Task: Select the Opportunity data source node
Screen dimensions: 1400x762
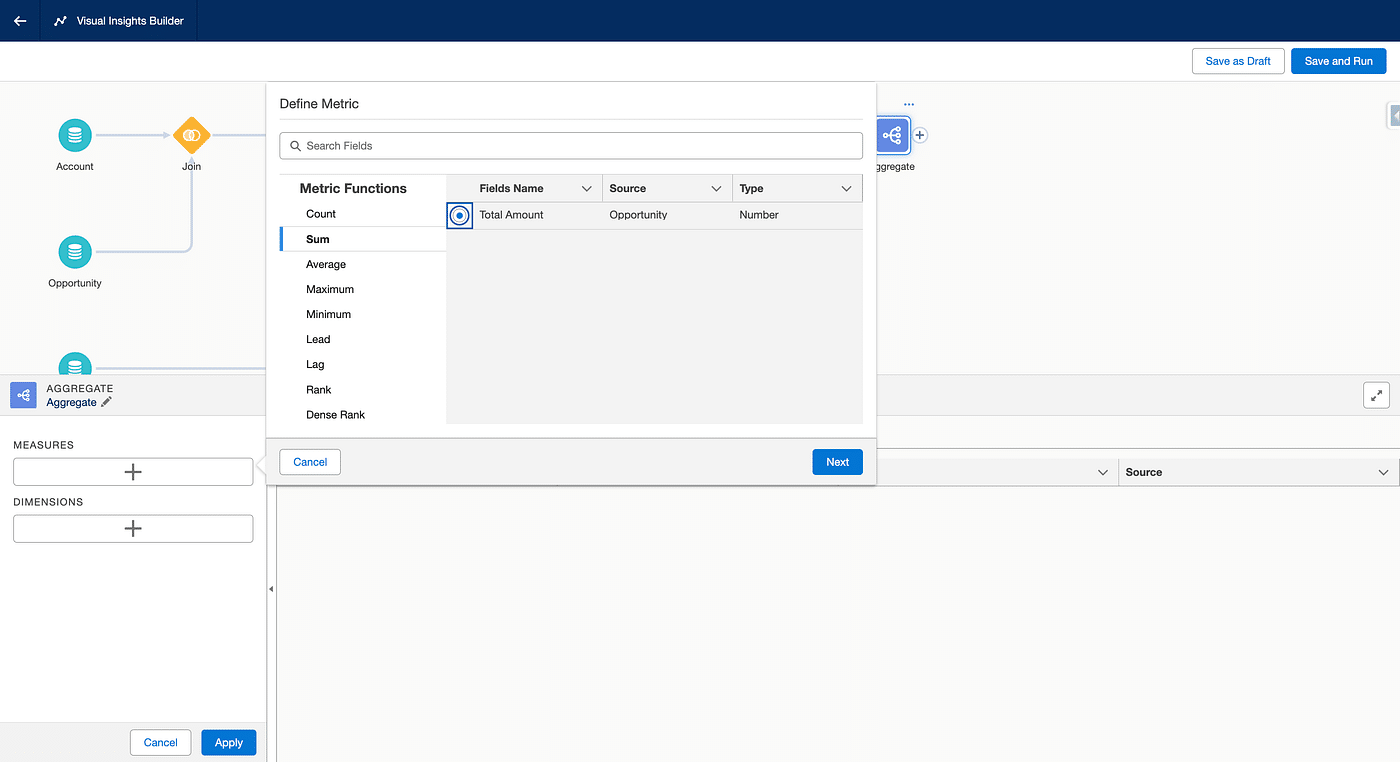Action: (x=75, y=252)
